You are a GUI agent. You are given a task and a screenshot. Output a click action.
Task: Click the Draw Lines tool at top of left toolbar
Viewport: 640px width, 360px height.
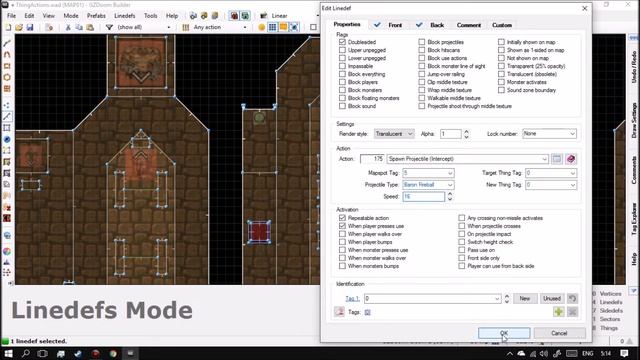[7, 43]
